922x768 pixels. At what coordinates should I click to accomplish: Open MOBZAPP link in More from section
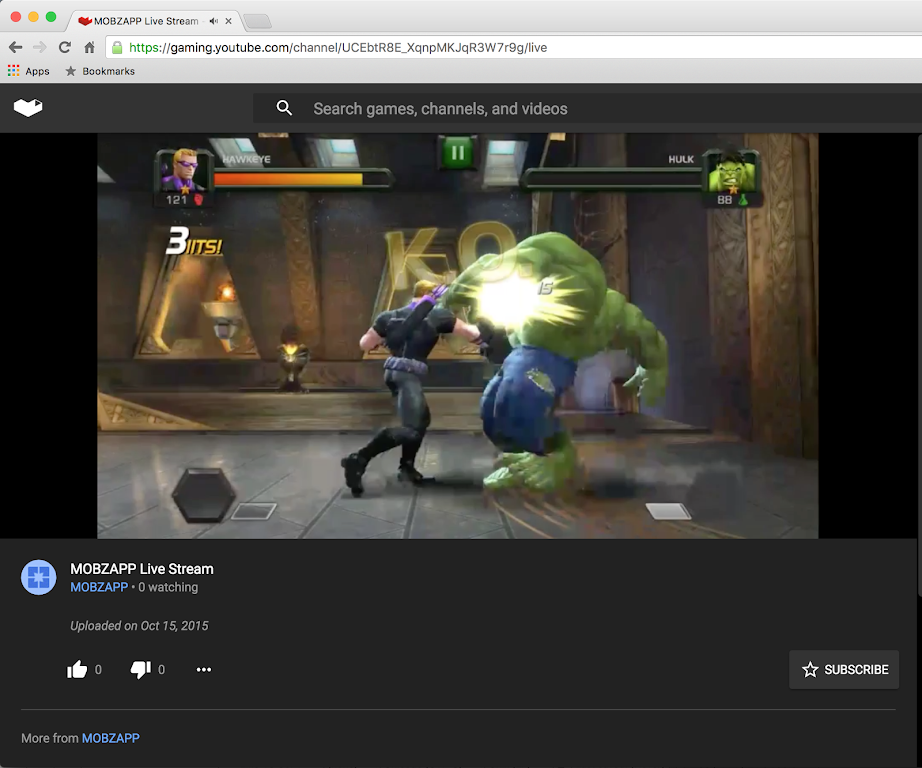coord(111,738)
